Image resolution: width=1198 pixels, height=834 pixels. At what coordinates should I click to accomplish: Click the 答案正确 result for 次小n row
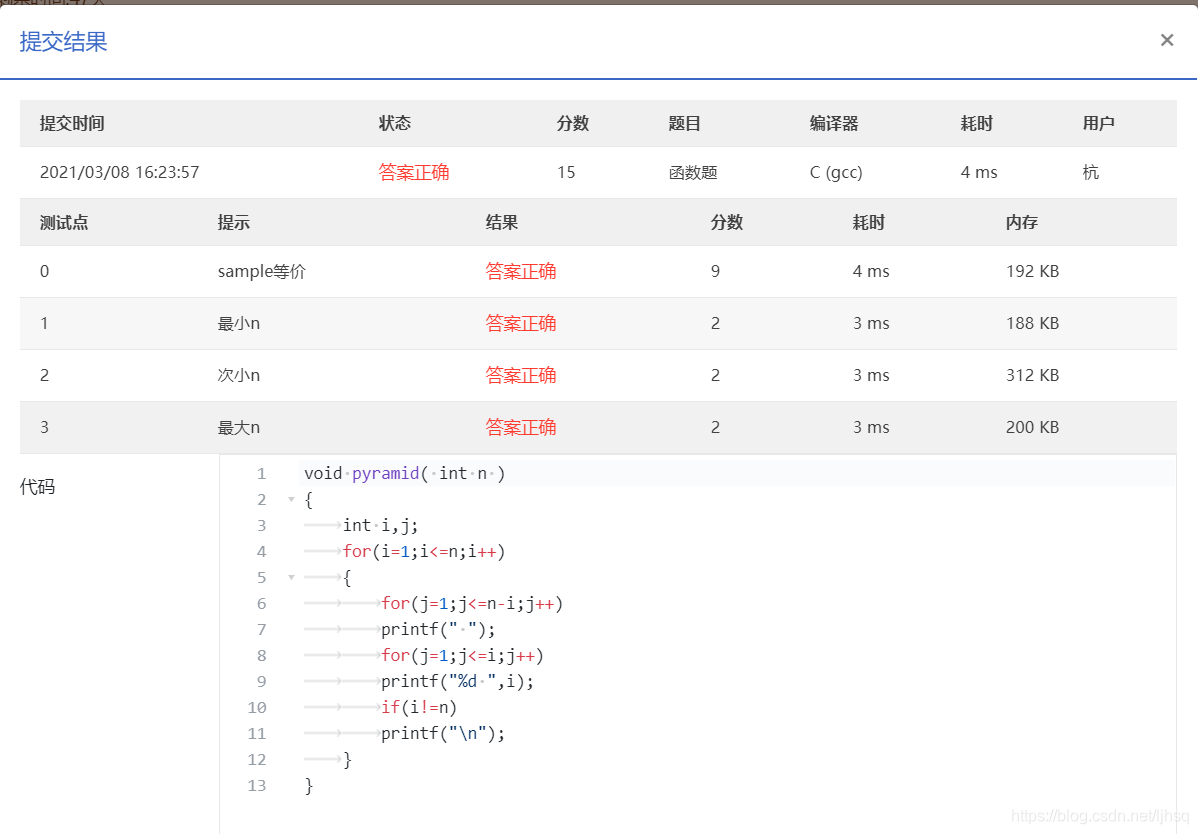(521, 375)
